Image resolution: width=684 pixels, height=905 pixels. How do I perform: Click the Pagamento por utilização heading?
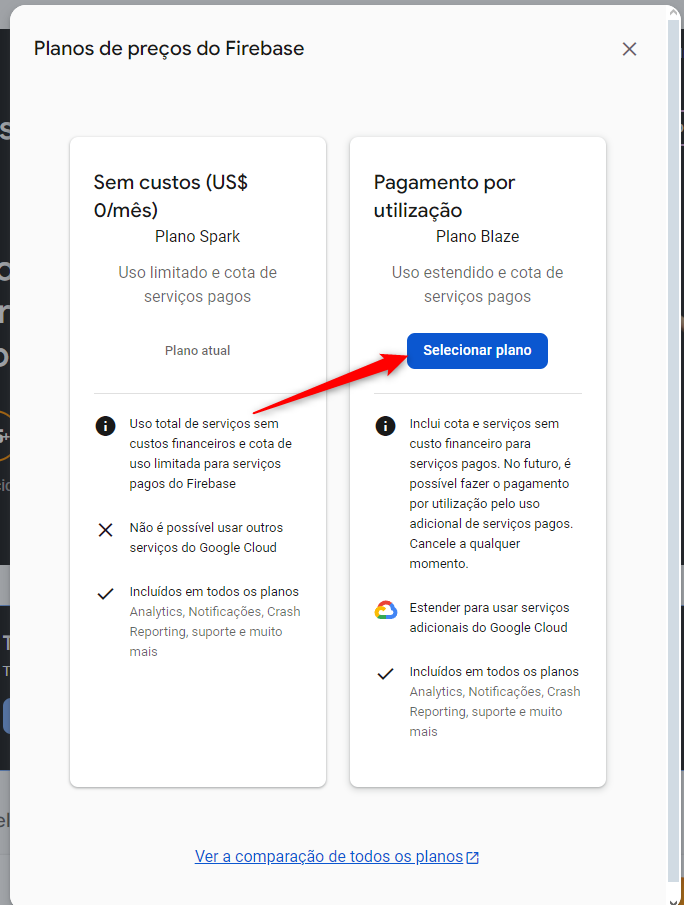coord(444,196)
